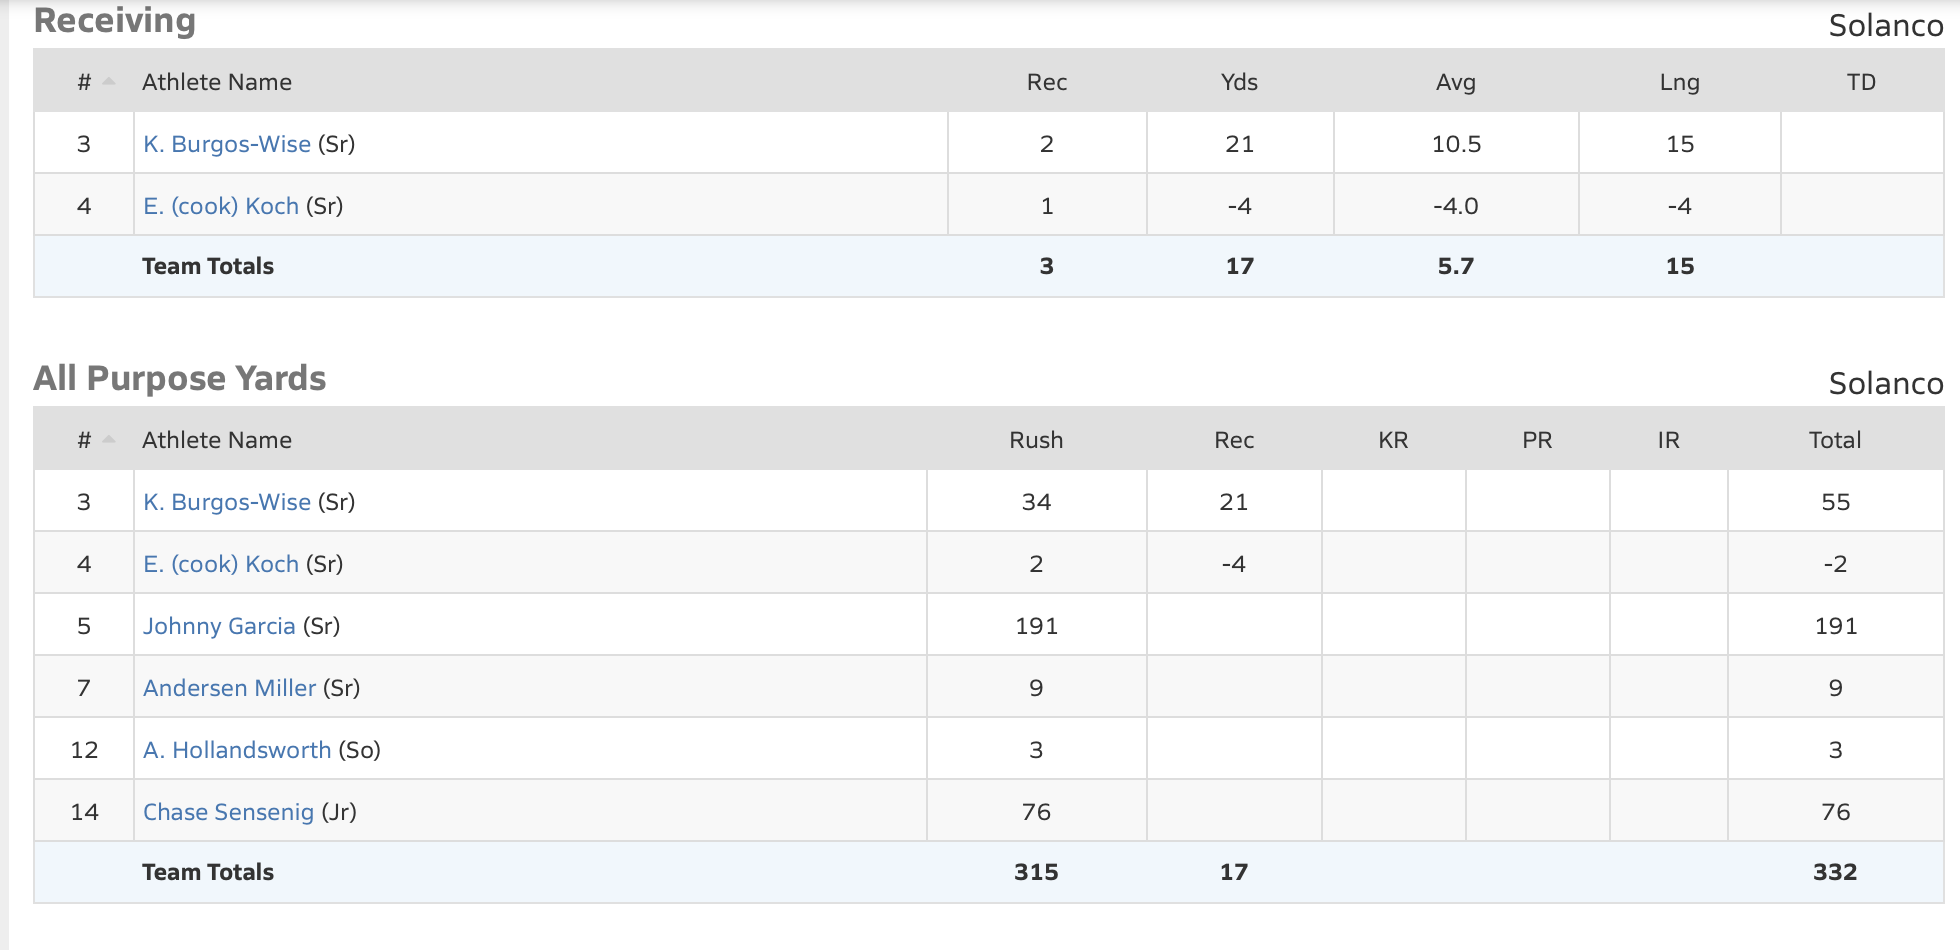Sort All Purpose Yards by PR column
1960x950 pixels.
pos(1537,440)
